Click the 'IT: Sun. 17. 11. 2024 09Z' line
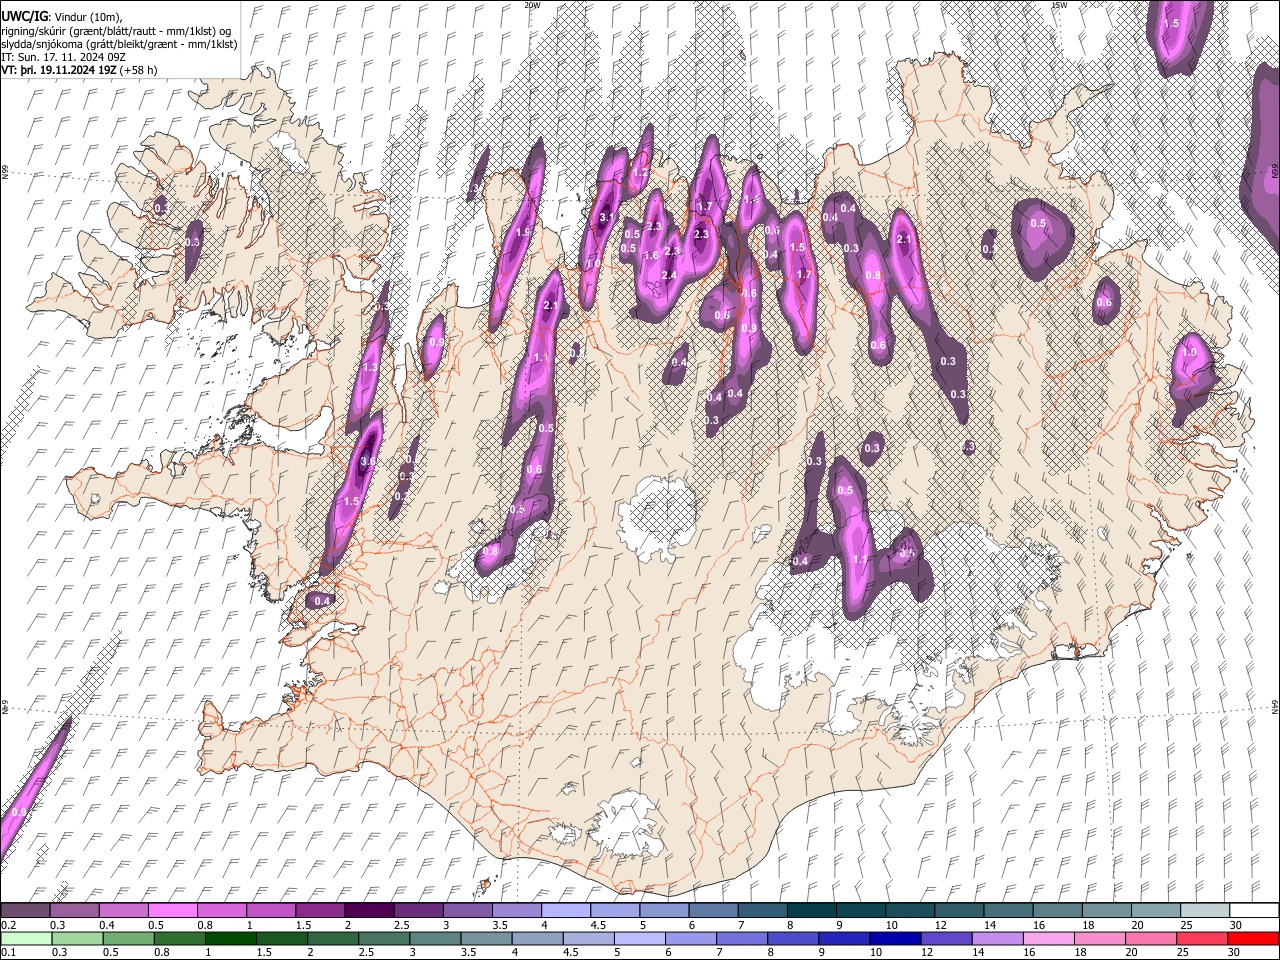This screenshot has width=1280, height=960. [62, 57]
